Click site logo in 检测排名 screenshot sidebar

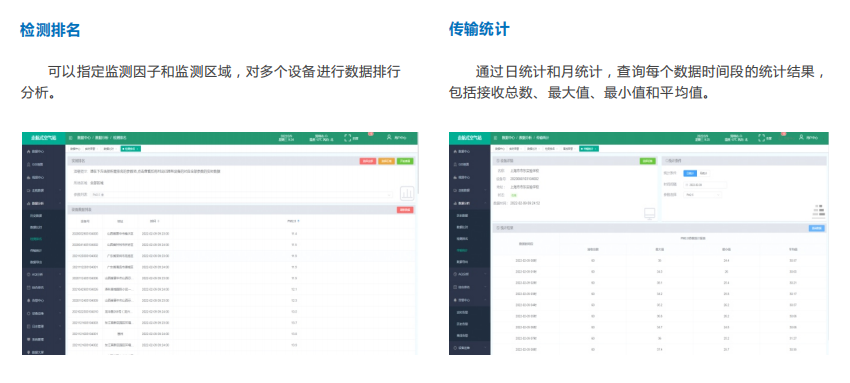44,138
